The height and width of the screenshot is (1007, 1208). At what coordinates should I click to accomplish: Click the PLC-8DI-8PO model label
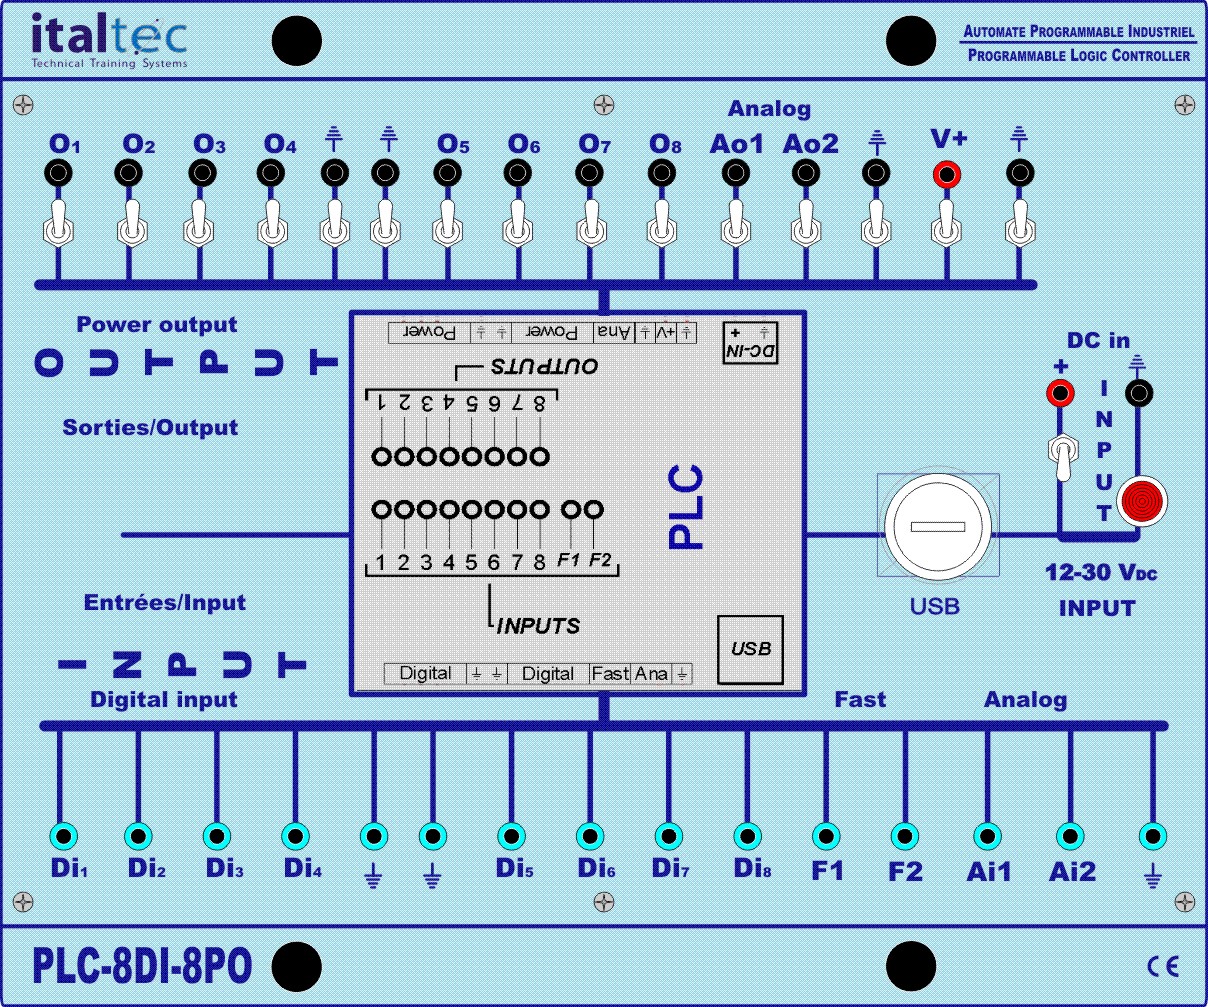[x=142, y=965]
